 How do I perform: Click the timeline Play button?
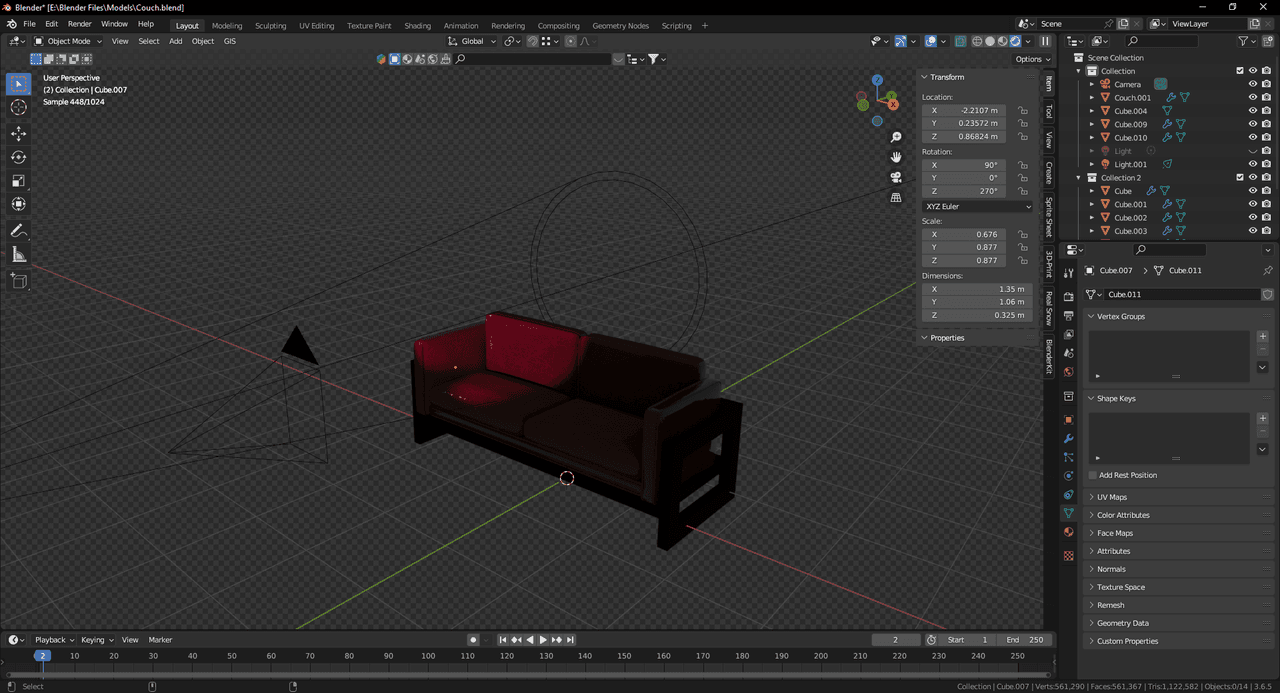[543, 640]
